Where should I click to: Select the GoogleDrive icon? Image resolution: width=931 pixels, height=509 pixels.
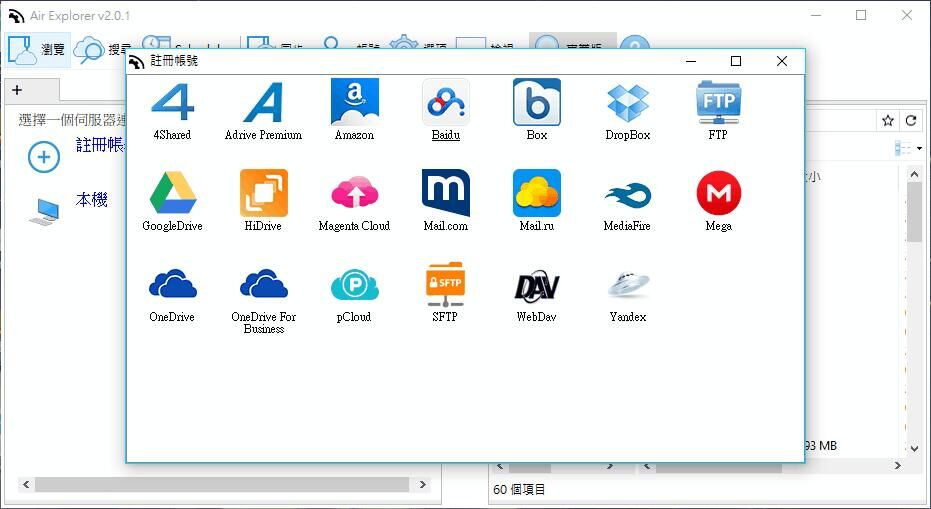click(x=172, y=194)
